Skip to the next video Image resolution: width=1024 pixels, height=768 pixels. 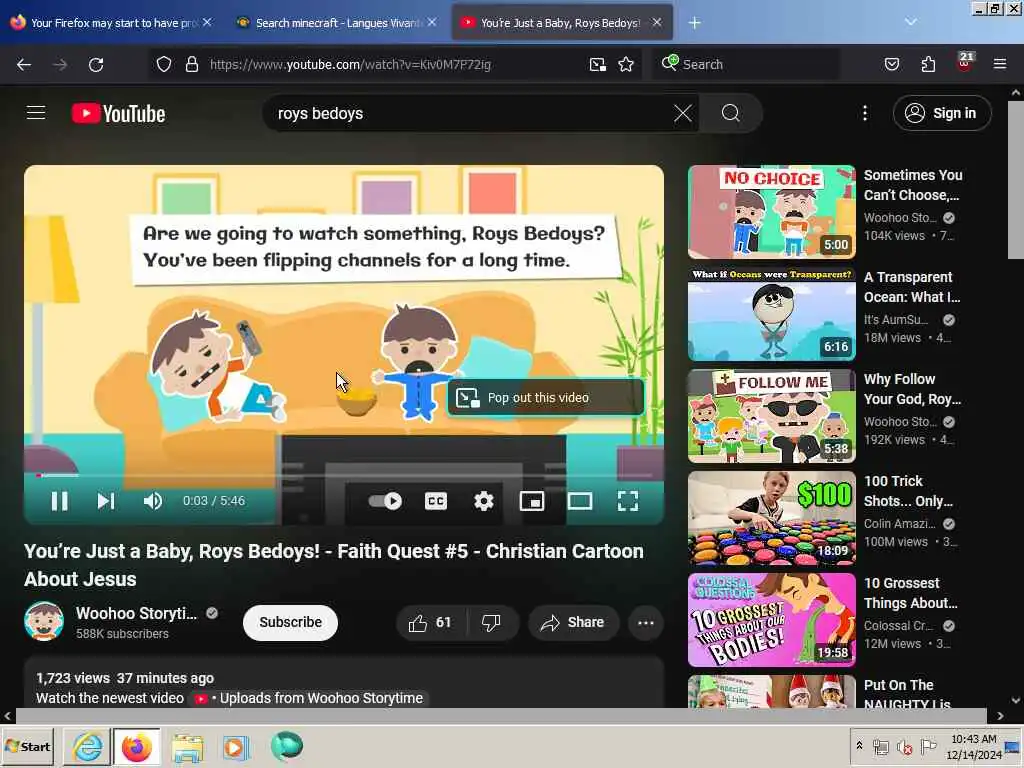coord(106,501)
